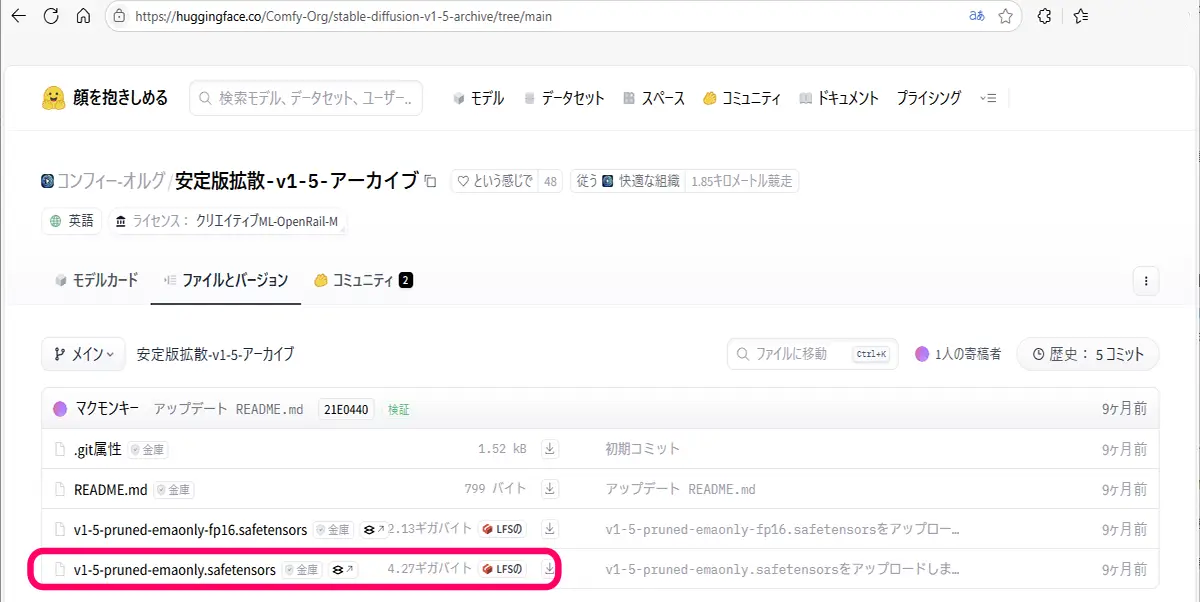1200x602 pixels.
Task: Open the スペース nav item
Action: tap(653, 98)
